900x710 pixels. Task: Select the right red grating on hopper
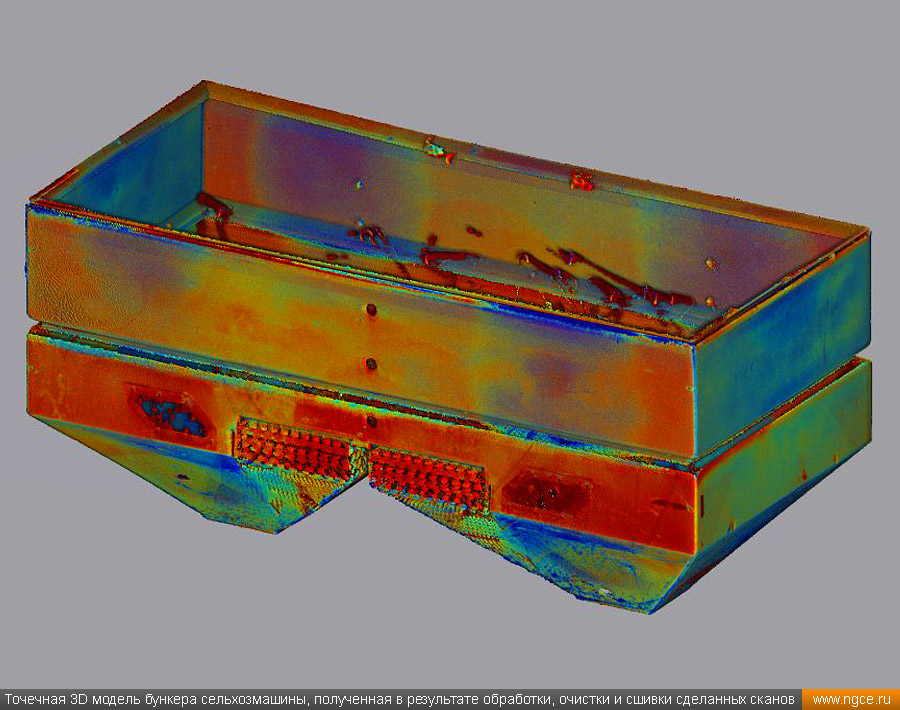tap(430, 478)
